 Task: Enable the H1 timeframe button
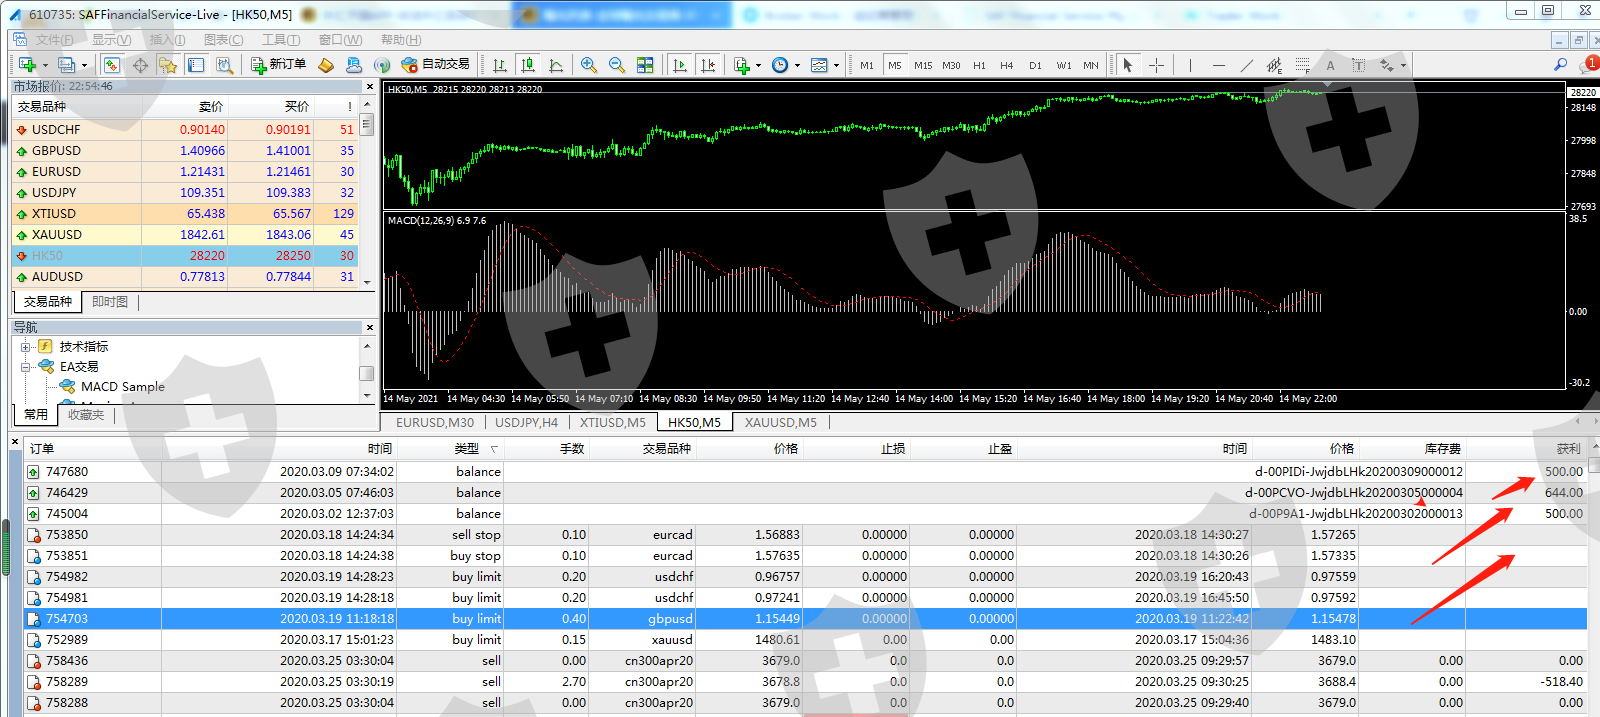tap(979, 65)
